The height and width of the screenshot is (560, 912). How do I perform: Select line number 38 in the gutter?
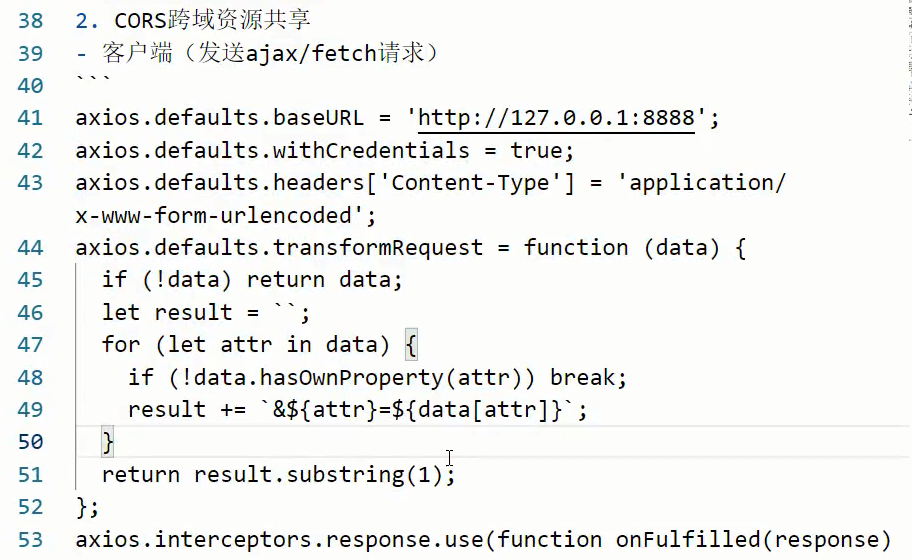(30, 21)
